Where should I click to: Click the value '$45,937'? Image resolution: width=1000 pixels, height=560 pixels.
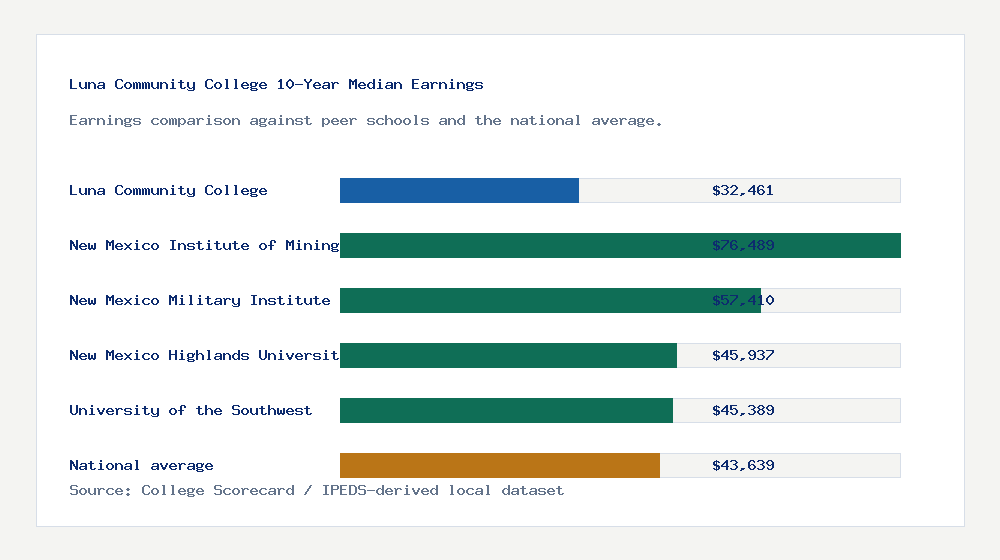[x=743, y=355]
